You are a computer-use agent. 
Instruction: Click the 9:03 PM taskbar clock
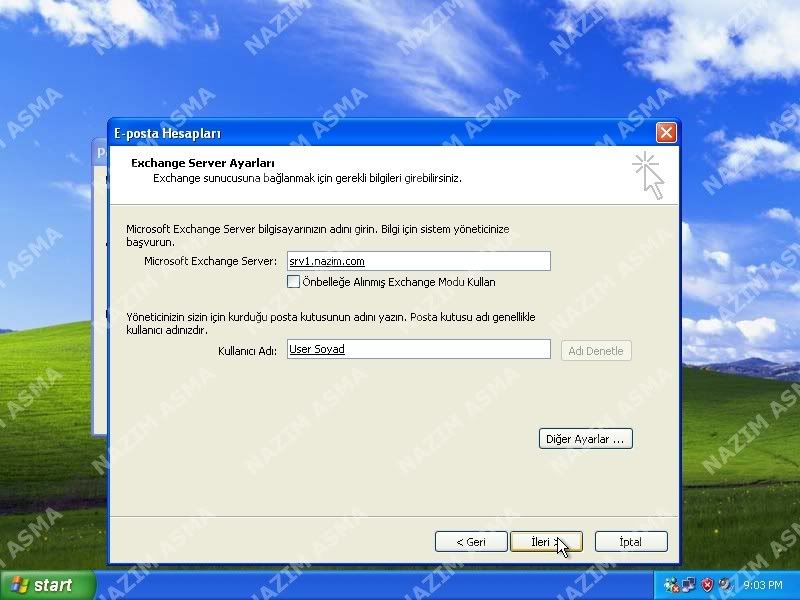pos(763,585)
